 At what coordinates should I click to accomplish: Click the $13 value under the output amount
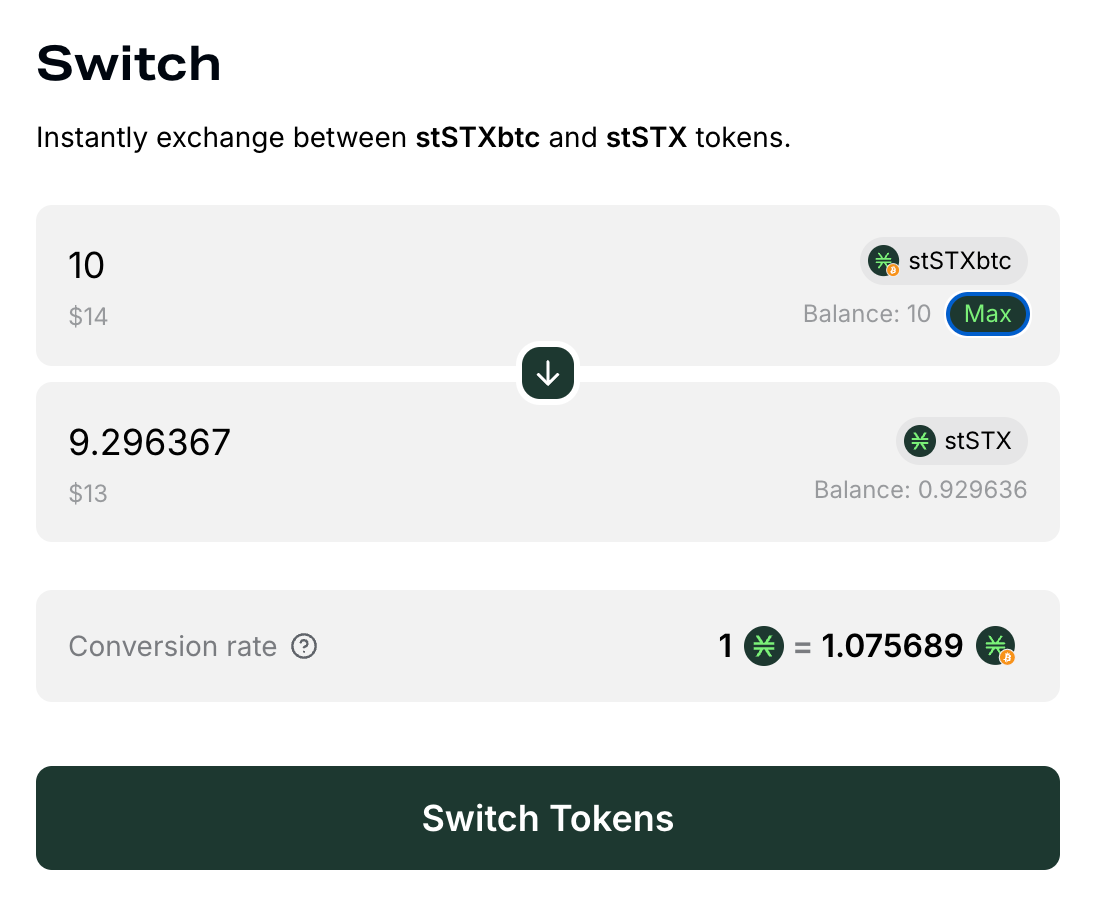(x=88, y=494)
